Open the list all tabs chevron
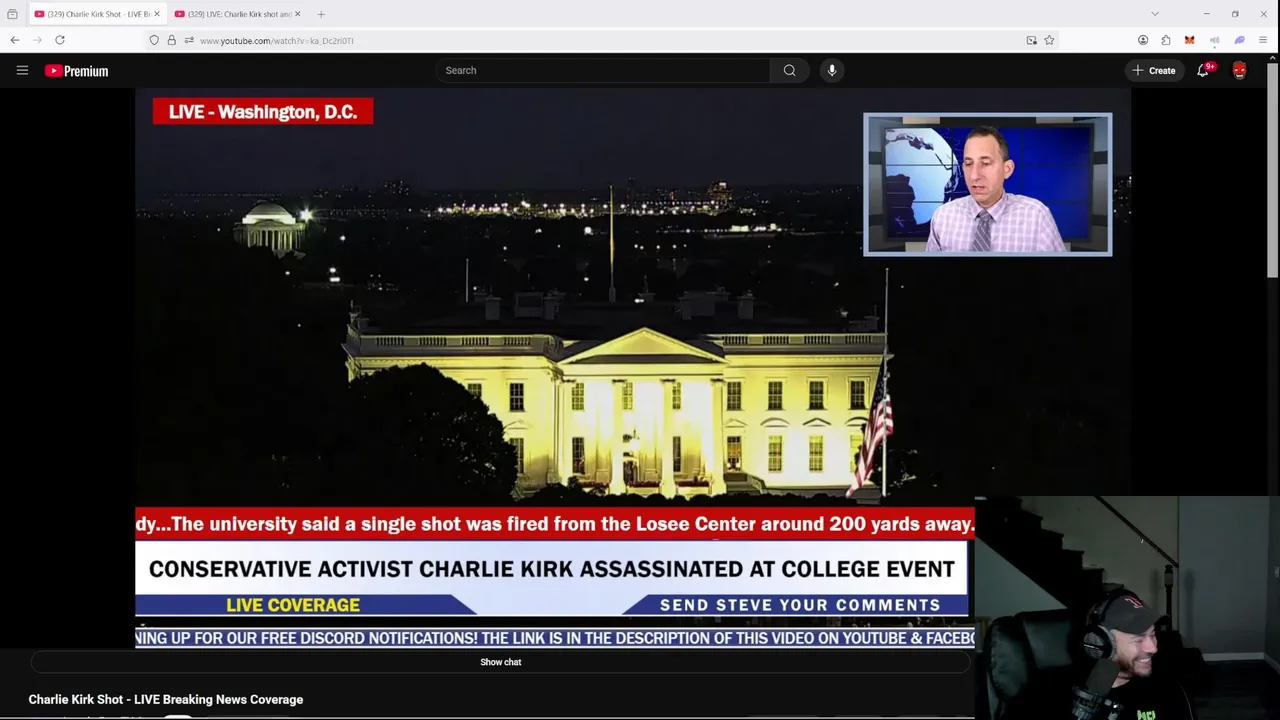The image size is (1280, 720). click(x=1155, y=14)
